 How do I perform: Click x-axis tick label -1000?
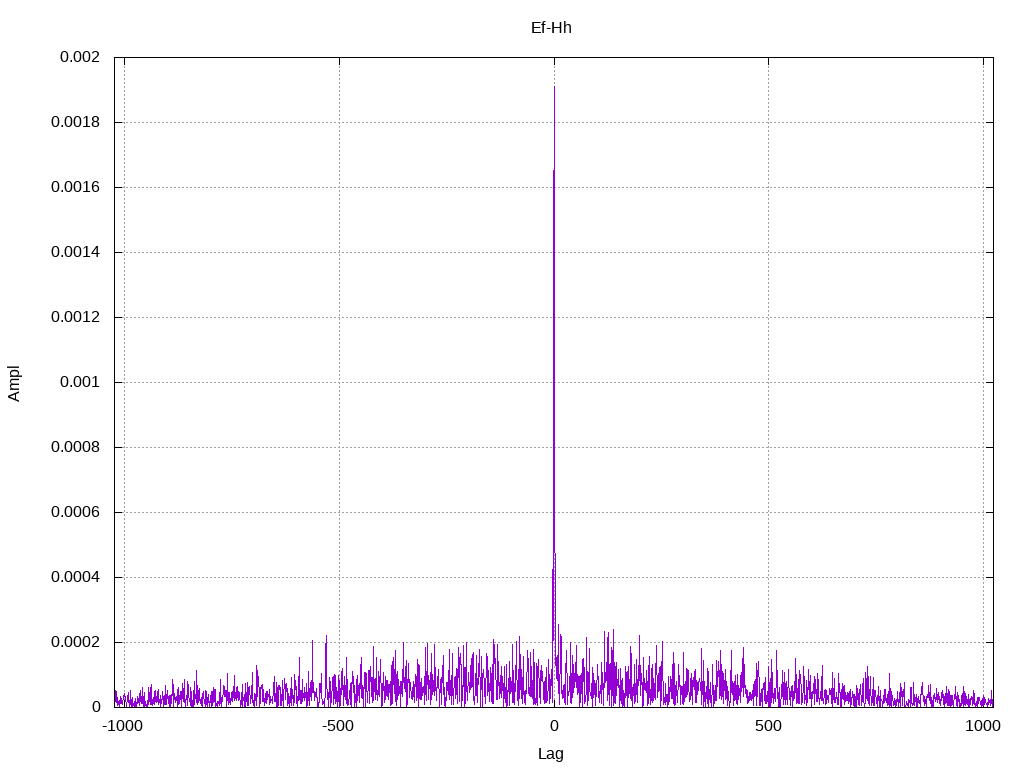click(x=122, y=726)
